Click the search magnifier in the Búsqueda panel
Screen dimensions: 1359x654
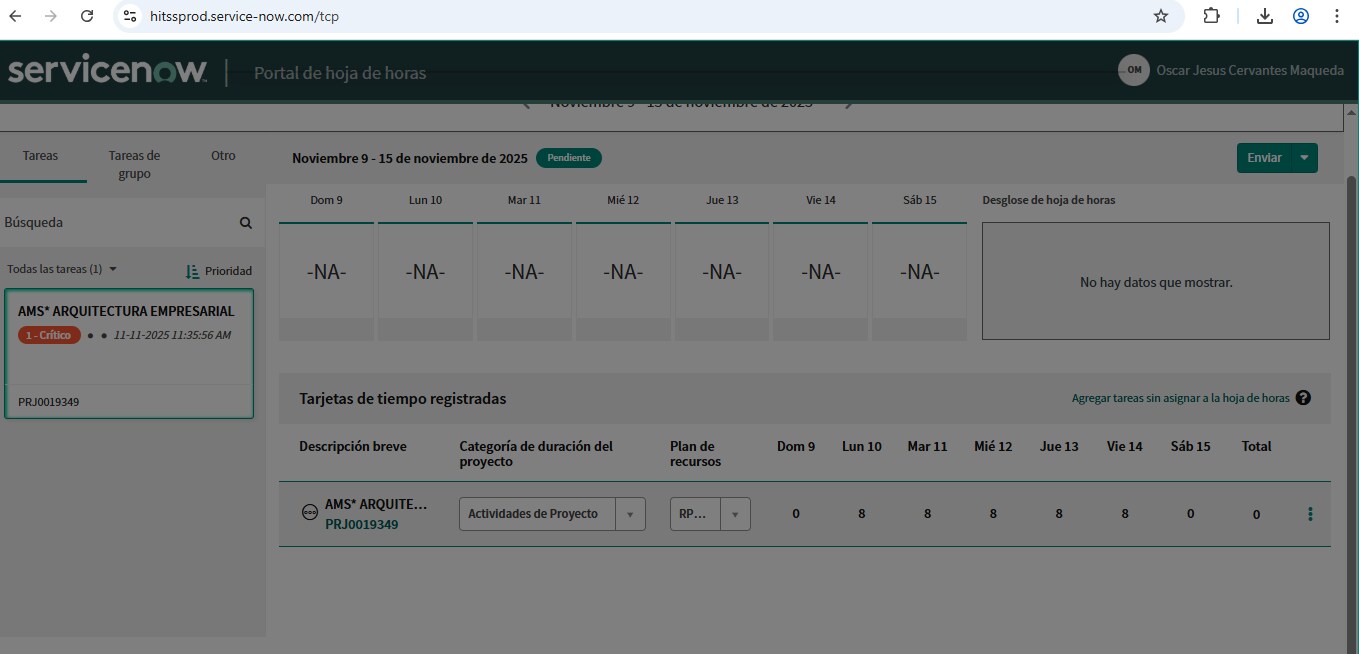click(x=245, y=222)
